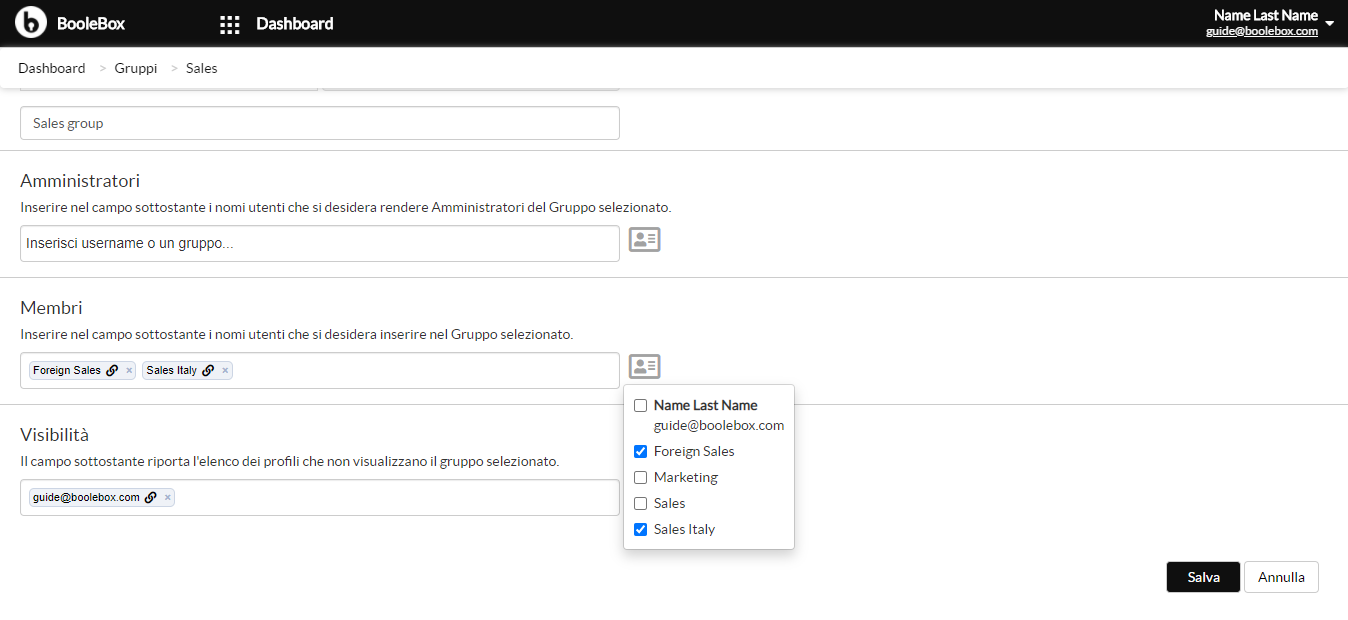
Task: Click the link icon on the Foreign Sales tag
Action: coord(112,370)
